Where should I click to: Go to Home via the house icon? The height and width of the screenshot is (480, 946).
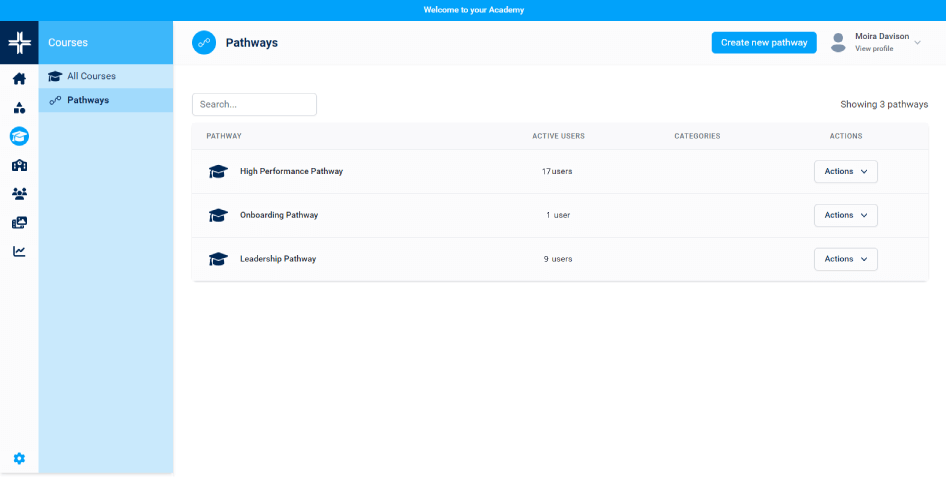click(19, 79)
